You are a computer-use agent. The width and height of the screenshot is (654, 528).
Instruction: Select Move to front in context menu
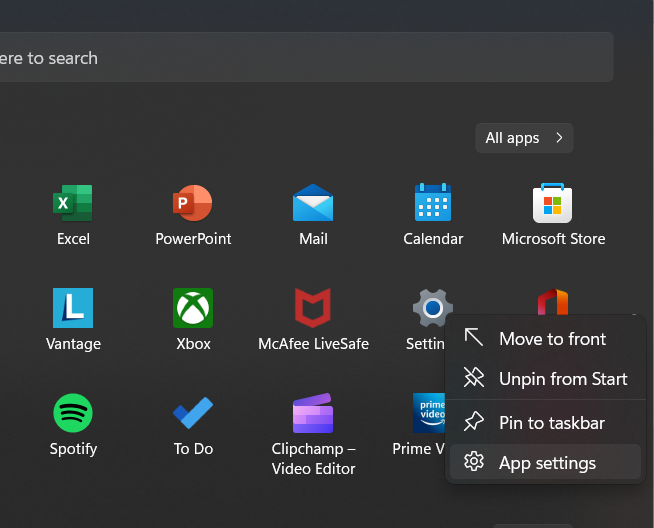coord(552,339)
